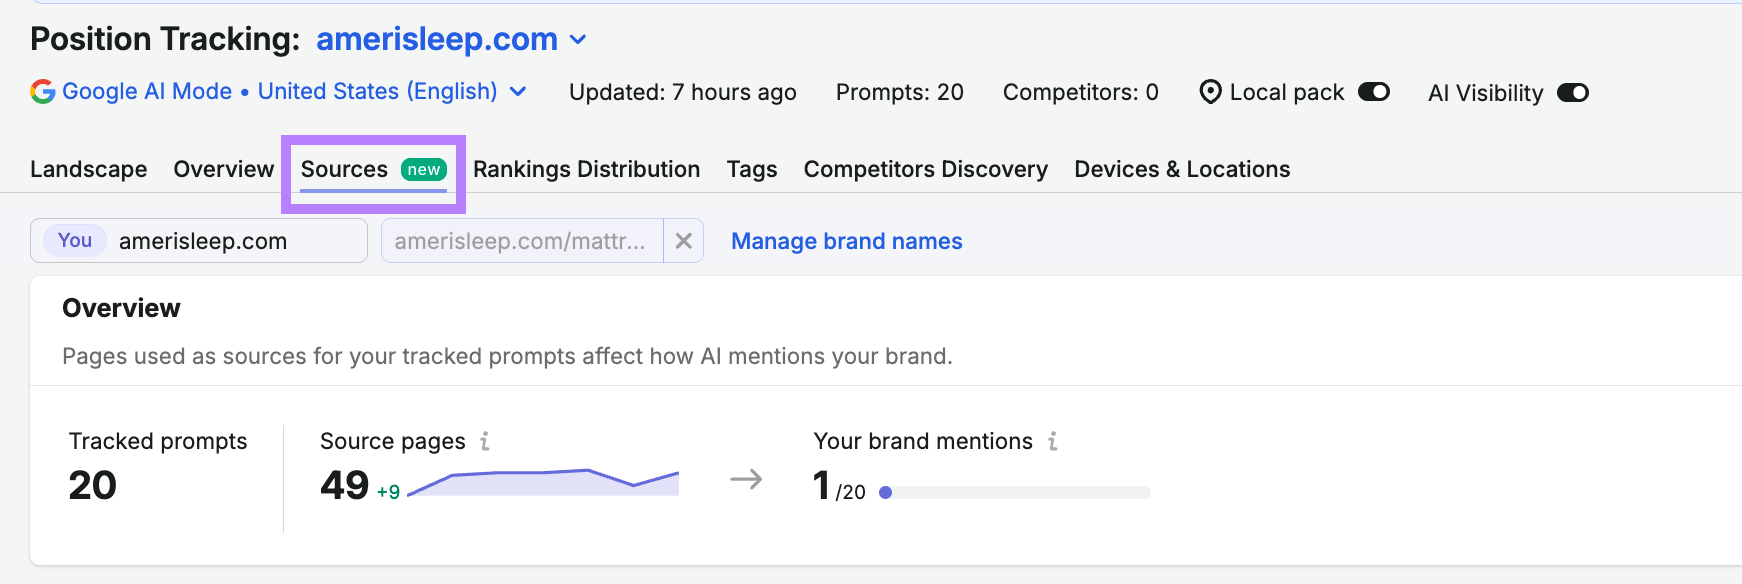Click the You amerisleep.com domain field
Image resolution: width=1742 pixels, height=584 pixels.
pyautogui.click(x=199, y=241)
